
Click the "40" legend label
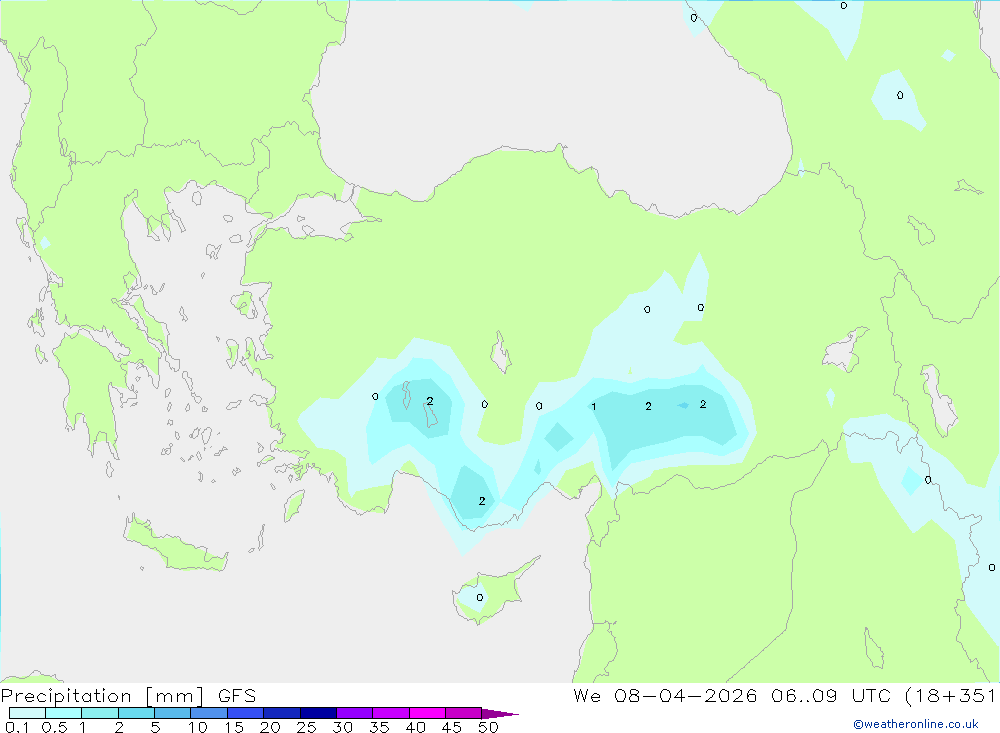pos(415,727)
